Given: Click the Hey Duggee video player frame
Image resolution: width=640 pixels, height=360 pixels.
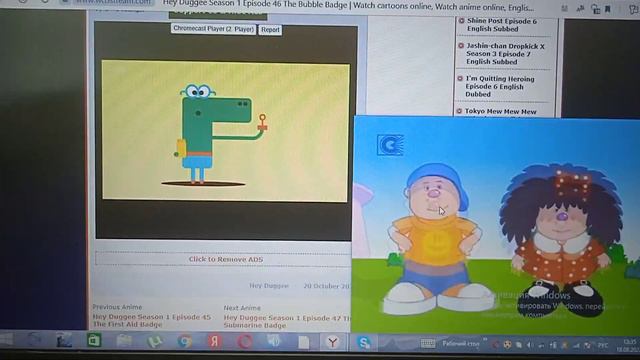Looking at the screenshot, I should click(x=225, y=131).
